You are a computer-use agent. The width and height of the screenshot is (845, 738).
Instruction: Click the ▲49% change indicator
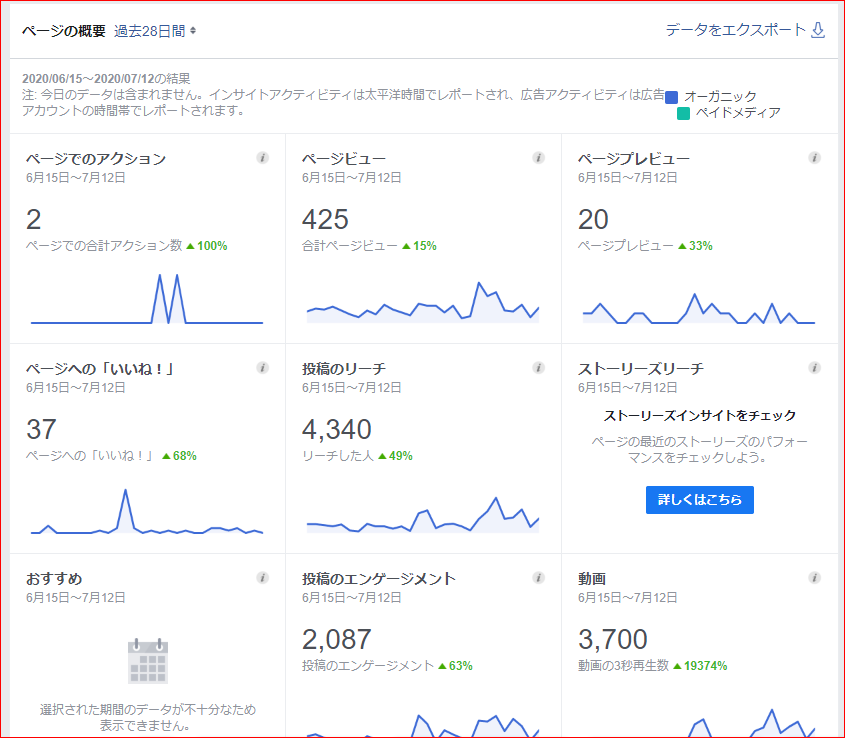pos(396,456)
